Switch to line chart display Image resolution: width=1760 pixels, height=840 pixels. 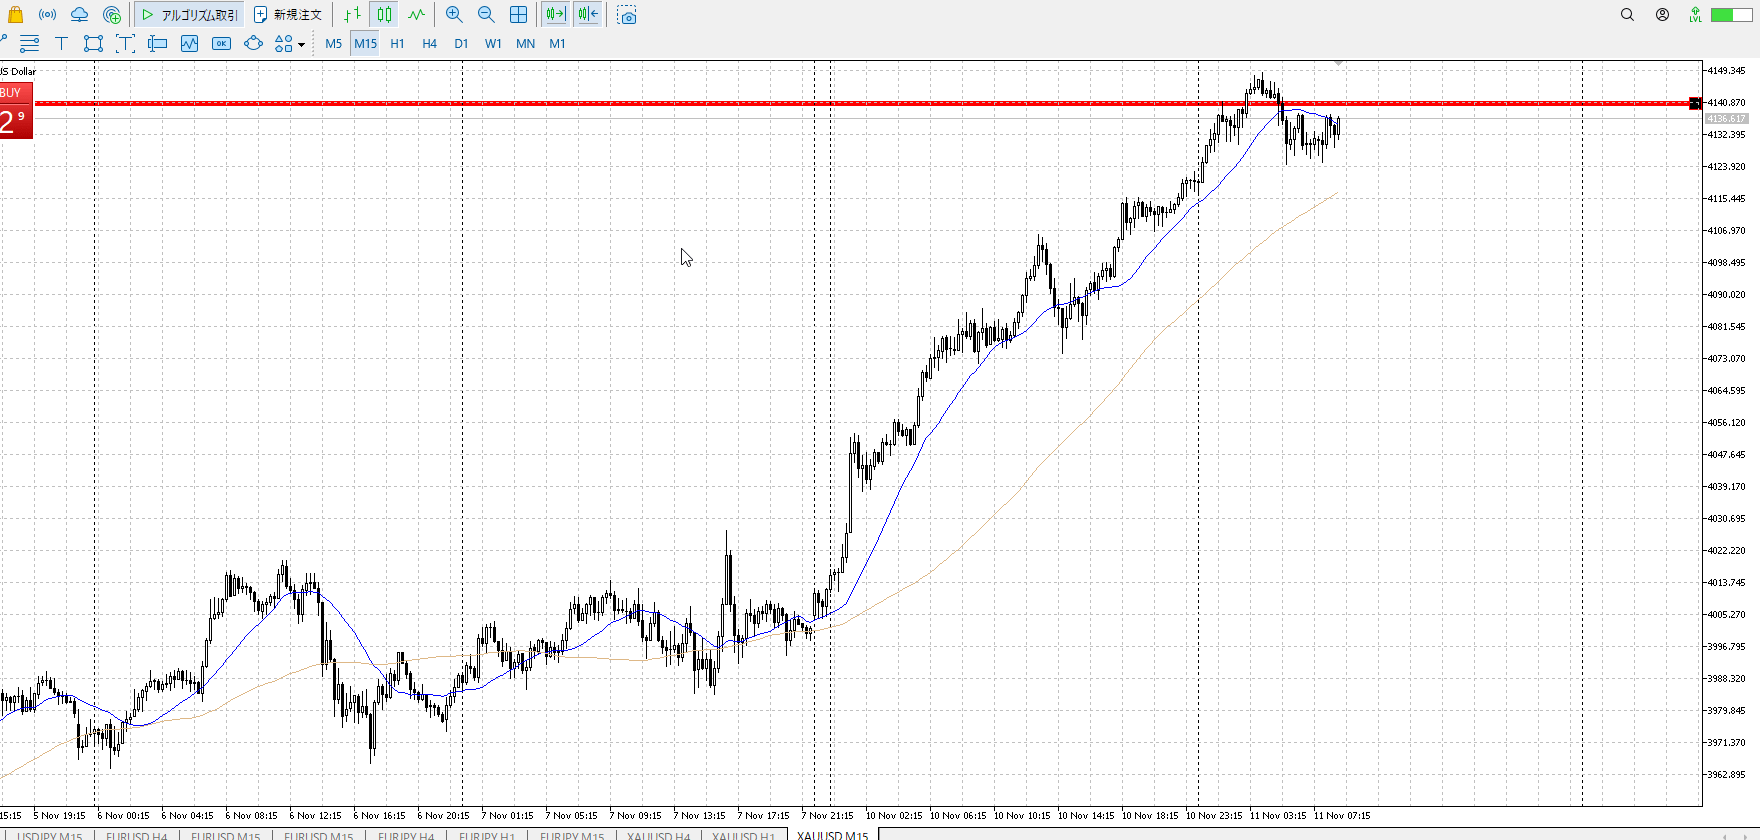[x=416, y=15]
